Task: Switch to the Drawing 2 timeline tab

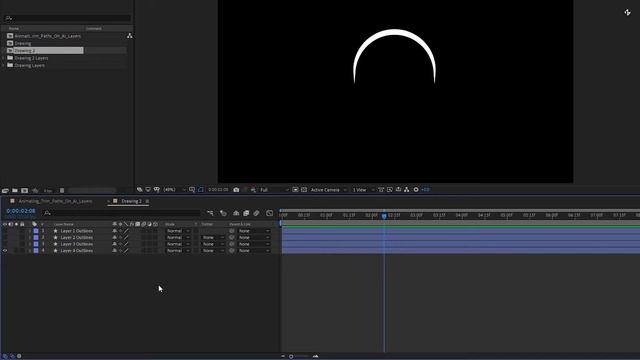Action: (131, 201)
